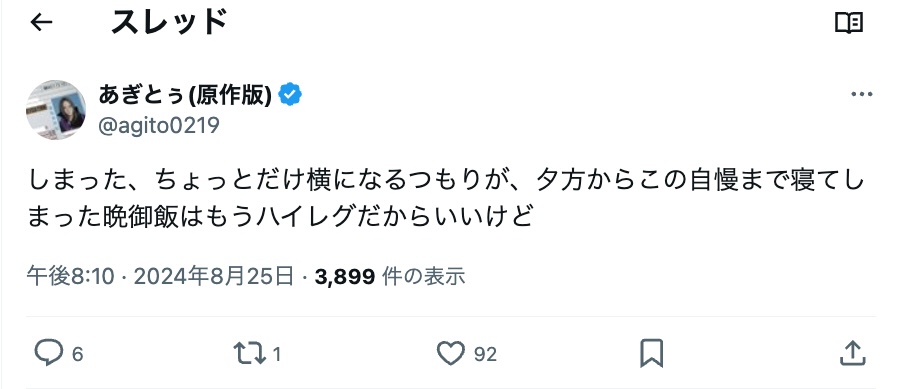The height and width of the screenshot is (389, 900).
Task: Open the profile picture of あぎとぅ
Action: point(56,110)
